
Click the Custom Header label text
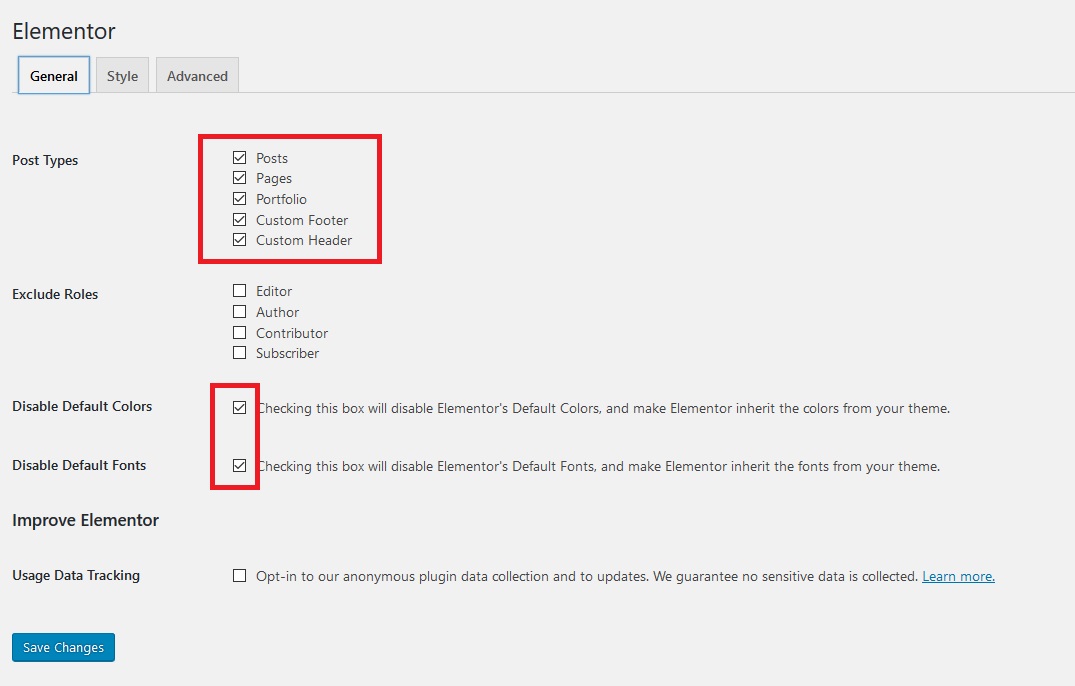click(x=304, y=241)
